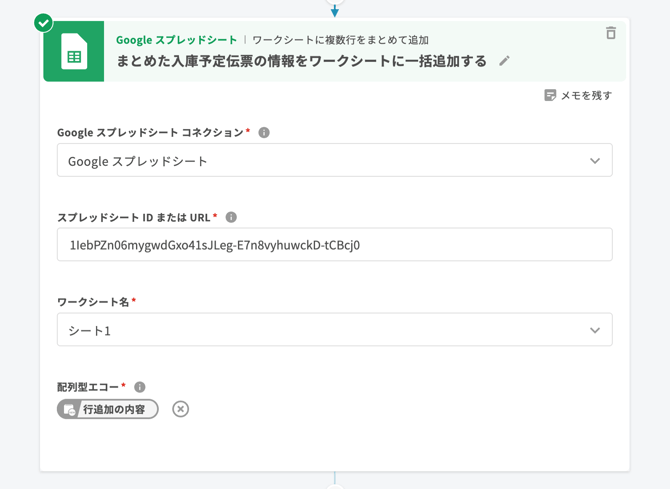Click the step title まとめた入庫予定伝票の情報

click(302, 61)
